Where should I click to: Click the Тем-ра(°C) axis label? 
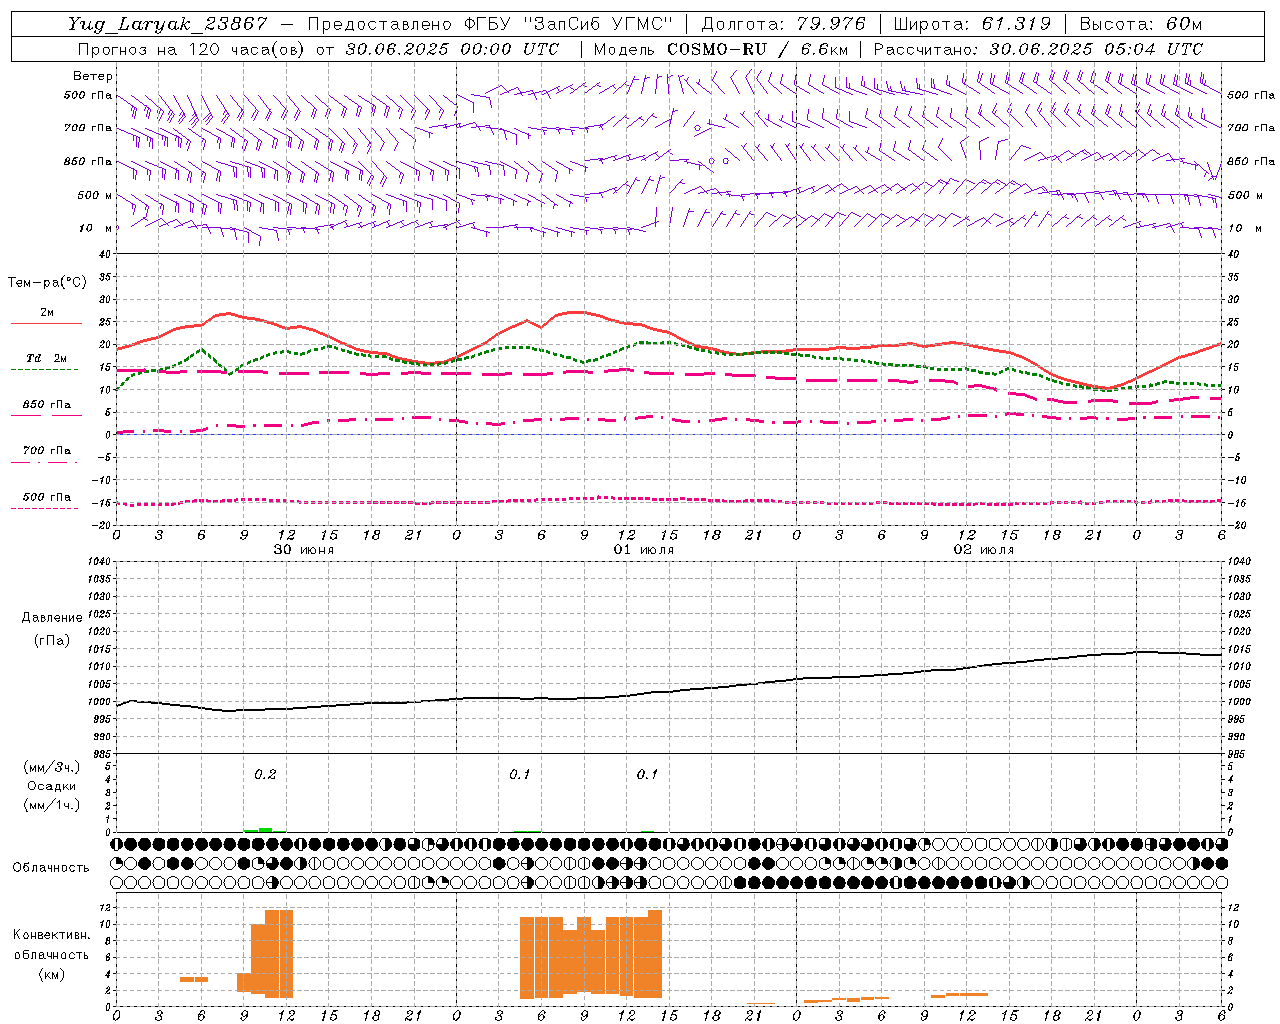[x=47, y=283]
